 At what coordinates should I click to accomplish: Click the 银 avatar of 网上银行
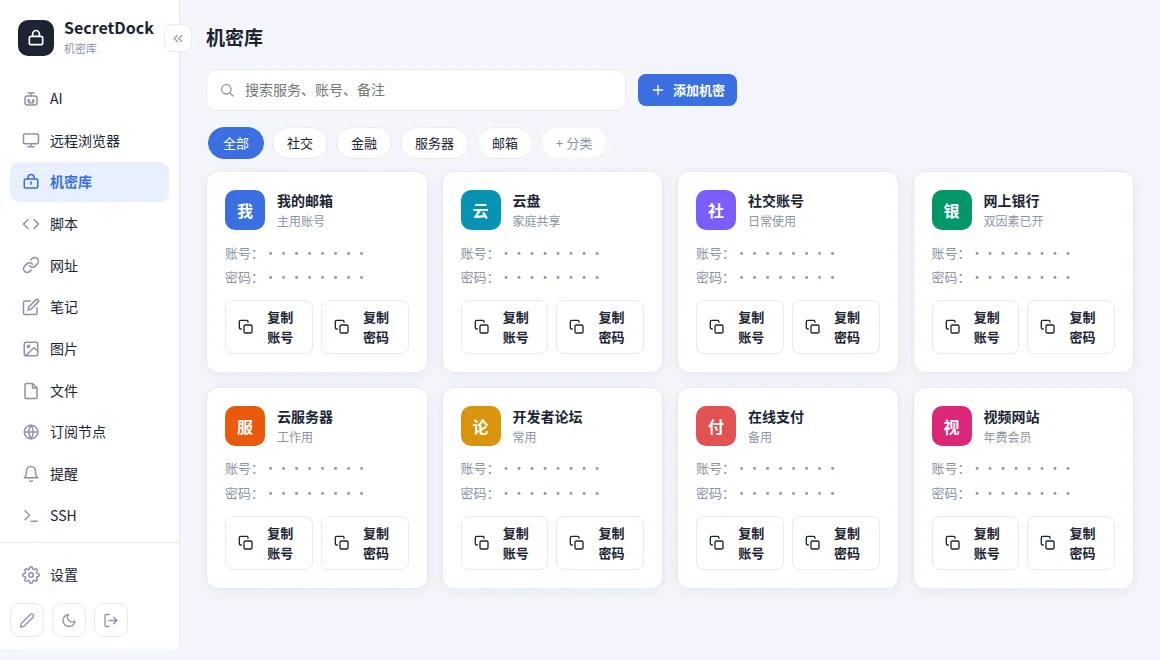point(951,211)
